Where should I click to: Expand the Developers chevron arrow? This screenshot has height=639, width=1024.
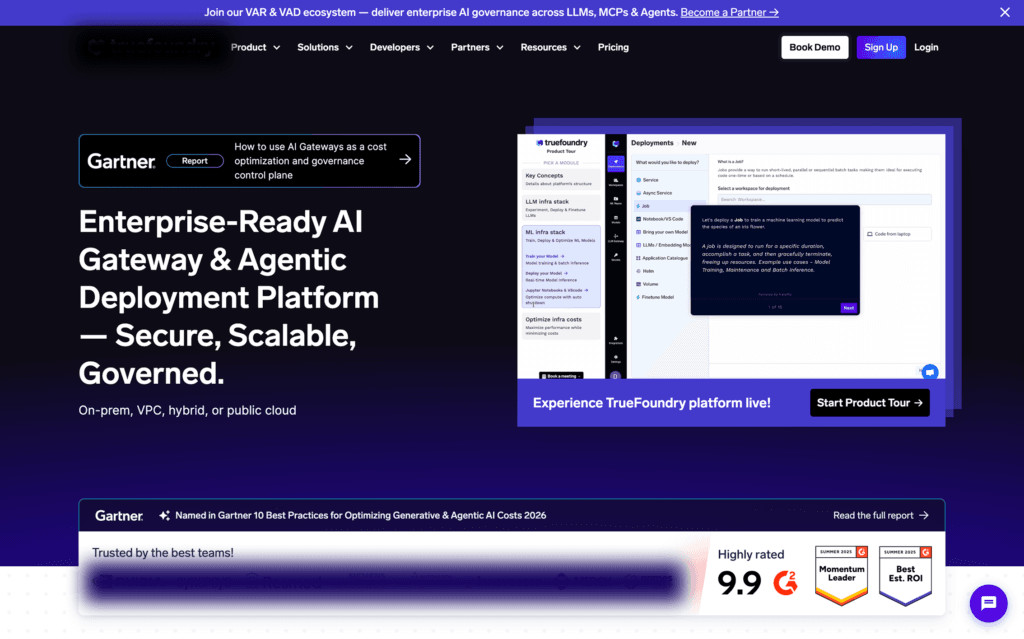[430, 48]
